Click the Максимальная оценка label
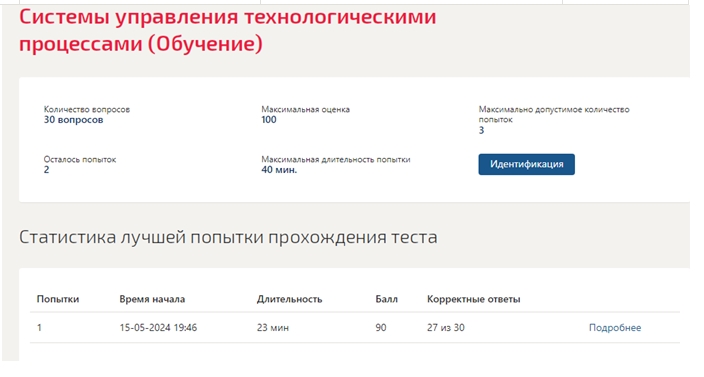The image size is (704, 377). click(x=305, y=109)
